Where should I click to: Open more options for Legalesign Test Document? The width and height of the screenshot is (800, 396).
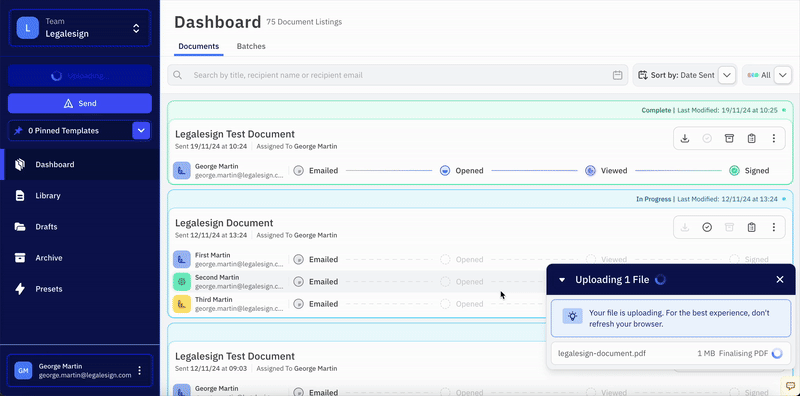773,138
